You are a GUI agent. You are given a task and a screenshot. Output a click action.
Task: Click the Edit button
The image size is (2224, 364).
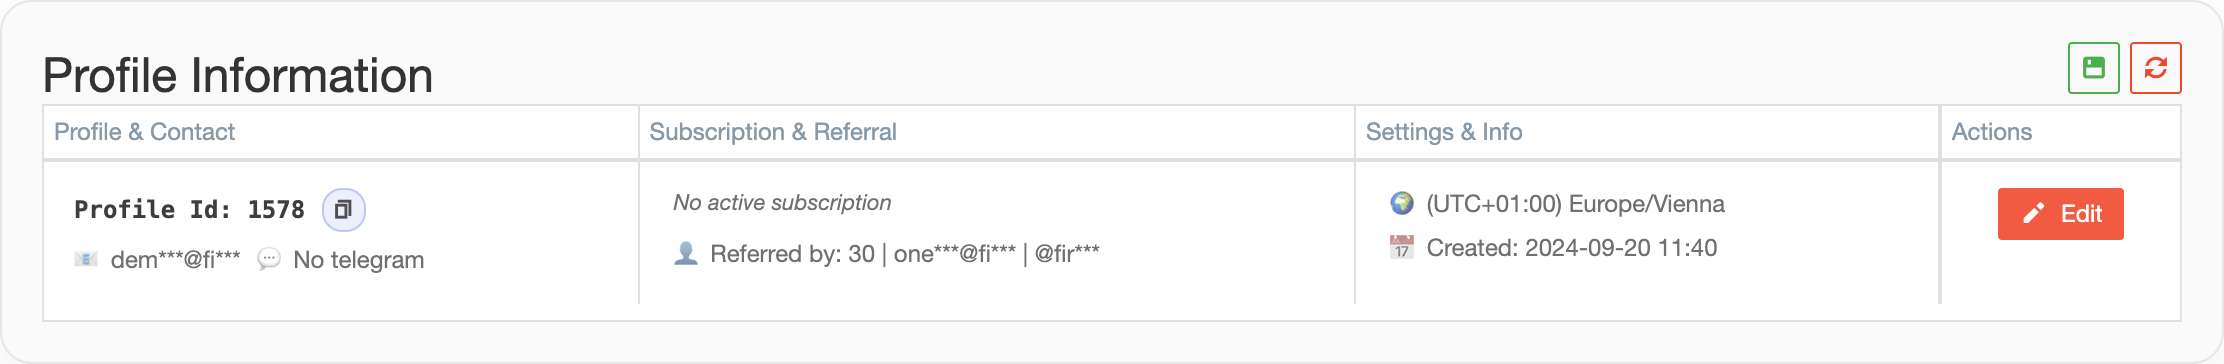point(2060,214)
